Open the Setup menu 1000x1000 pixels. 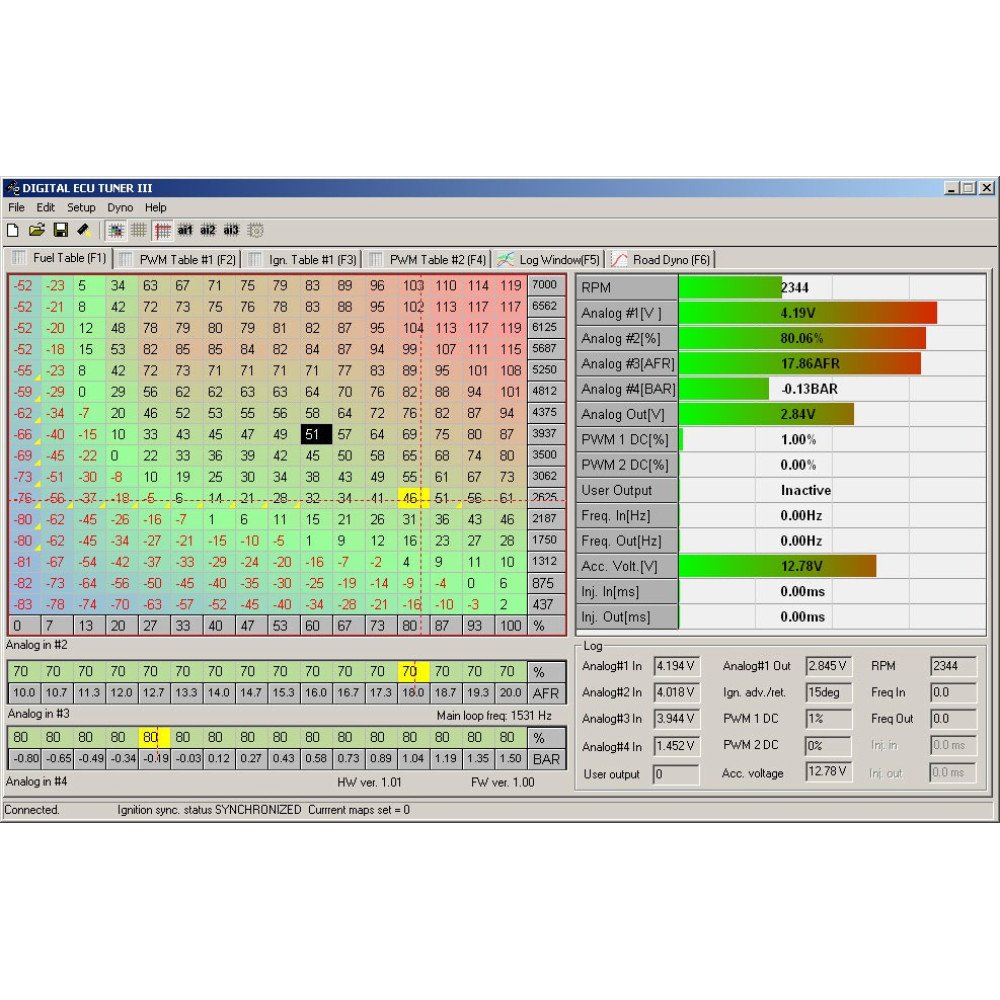[81, 208]
